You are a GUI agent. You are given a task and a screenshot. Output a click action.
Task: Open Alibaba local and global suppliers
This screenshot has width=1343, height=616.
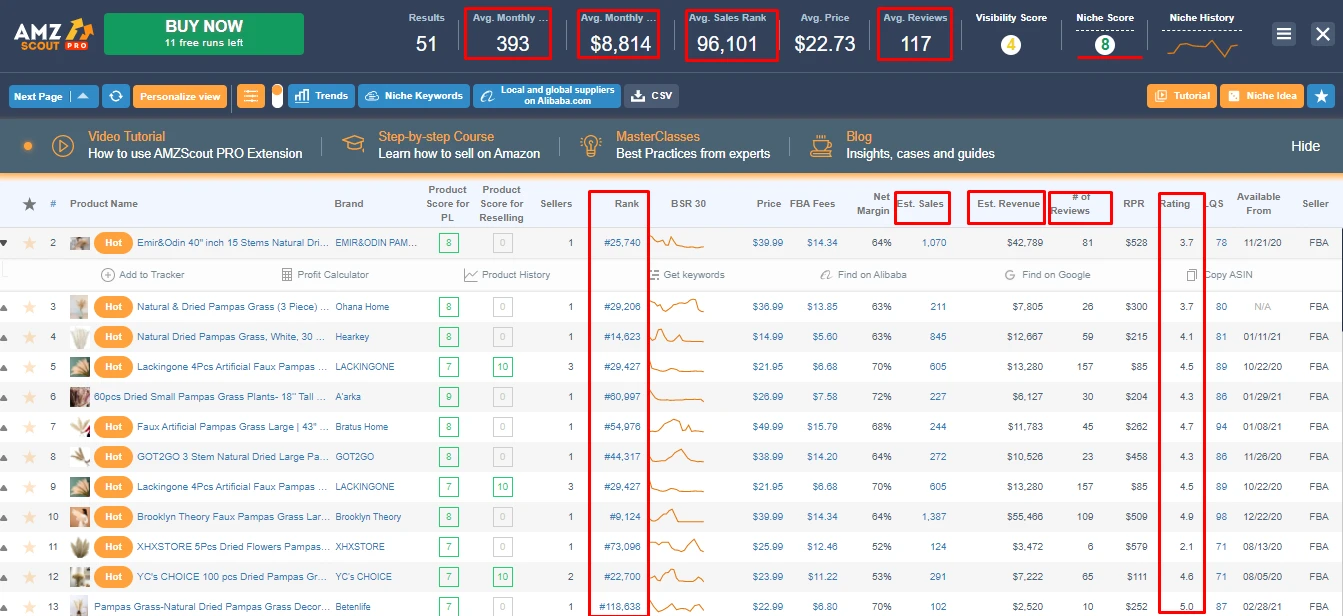pos(545,96)
